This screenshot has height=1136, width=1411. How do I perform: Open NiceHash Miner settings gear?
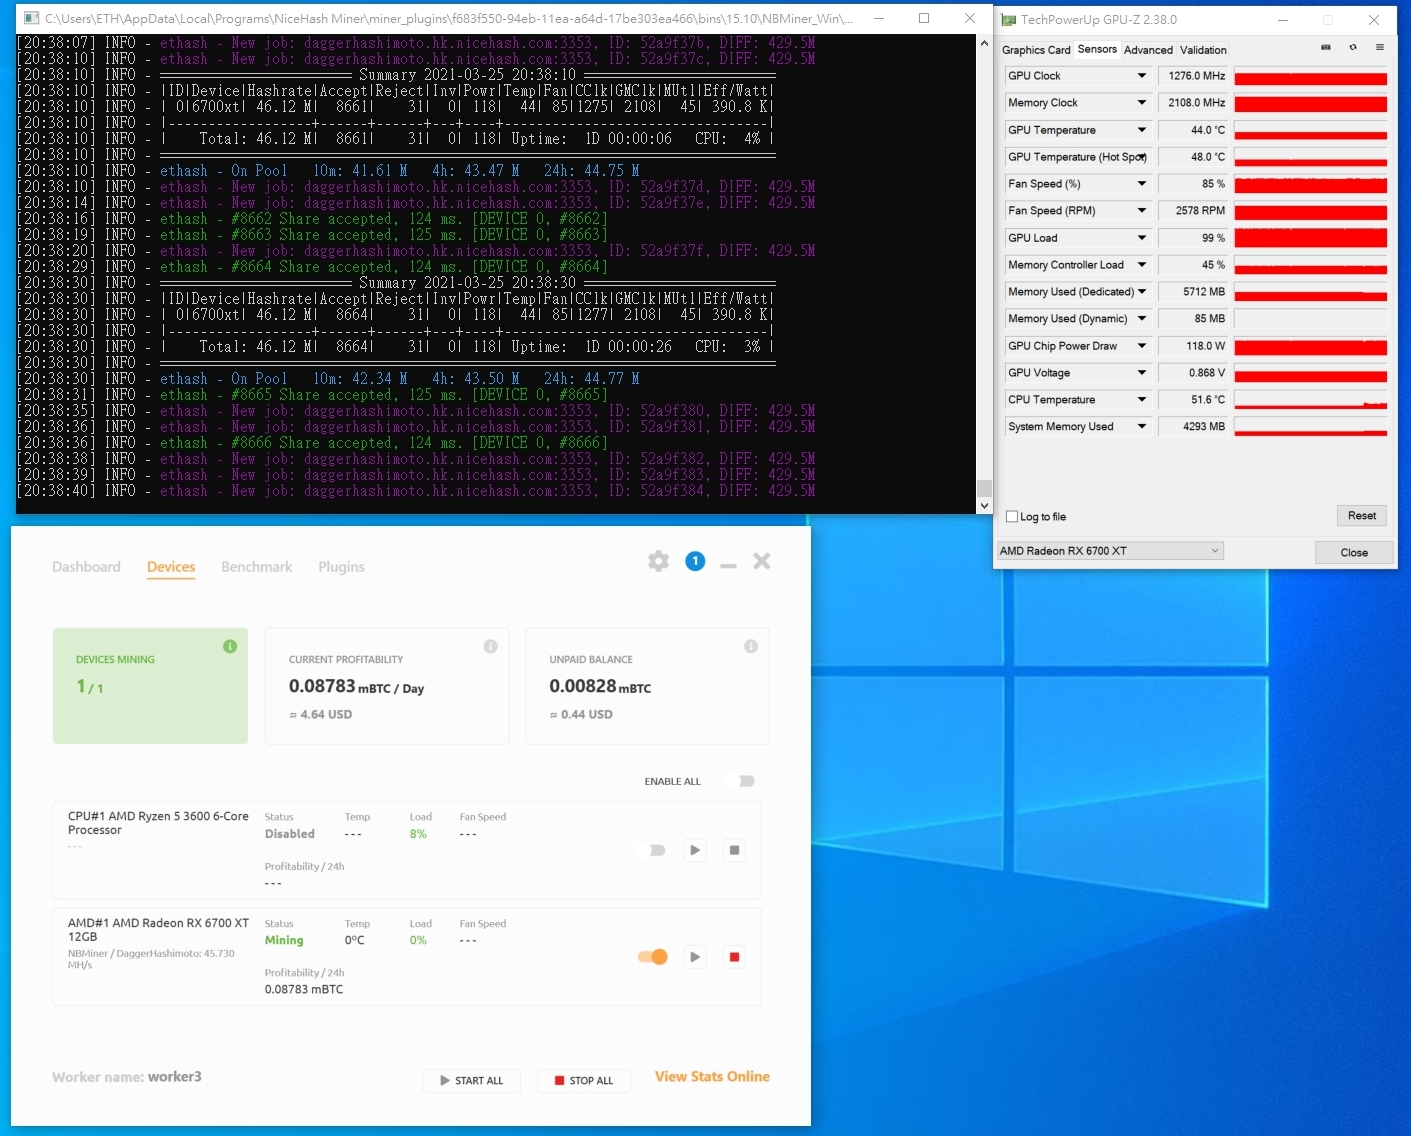click(658, 561)
